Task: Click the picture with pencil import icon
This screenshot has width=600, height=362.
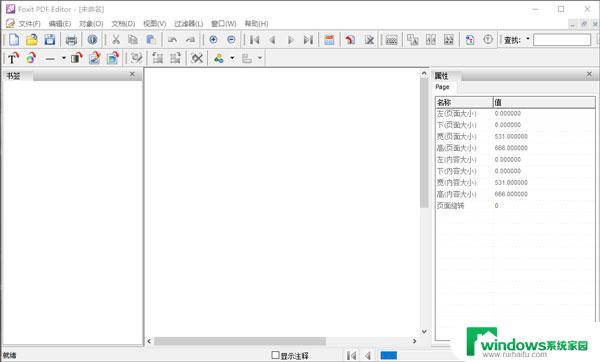Action: point(94,58)
